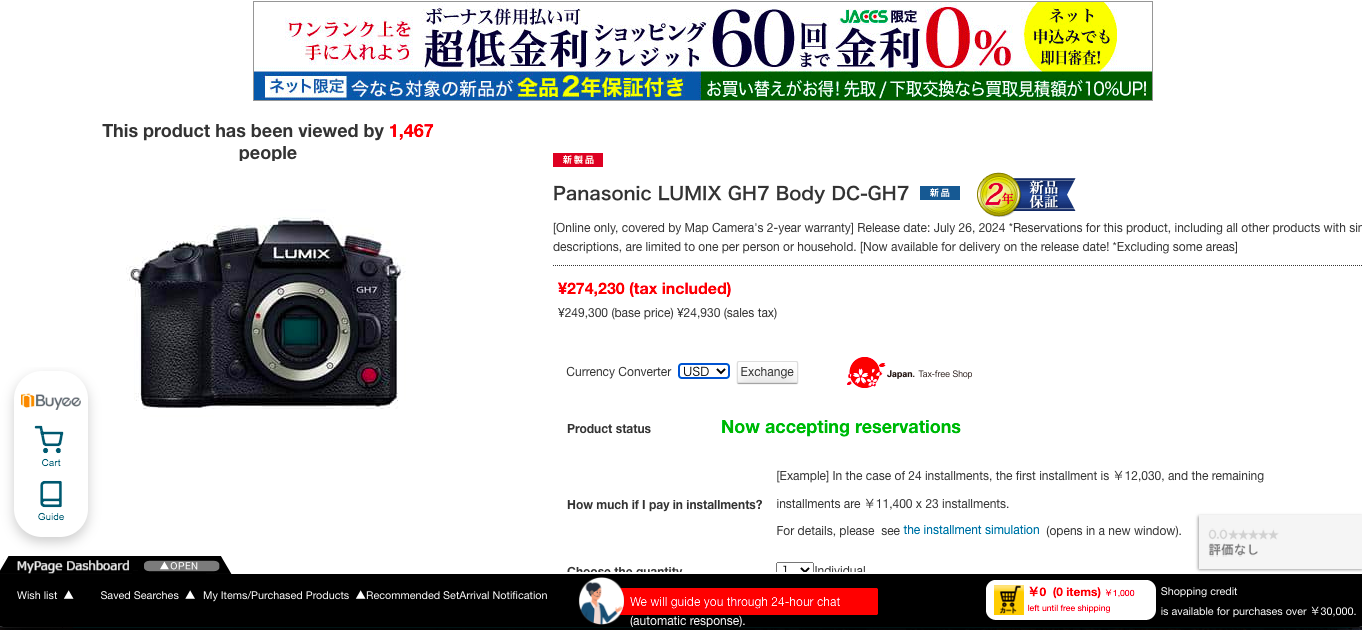Click the Exchange currency button
Viewport: 1362px width, 630px height.
pyautogui.click(x=767, y=372)
